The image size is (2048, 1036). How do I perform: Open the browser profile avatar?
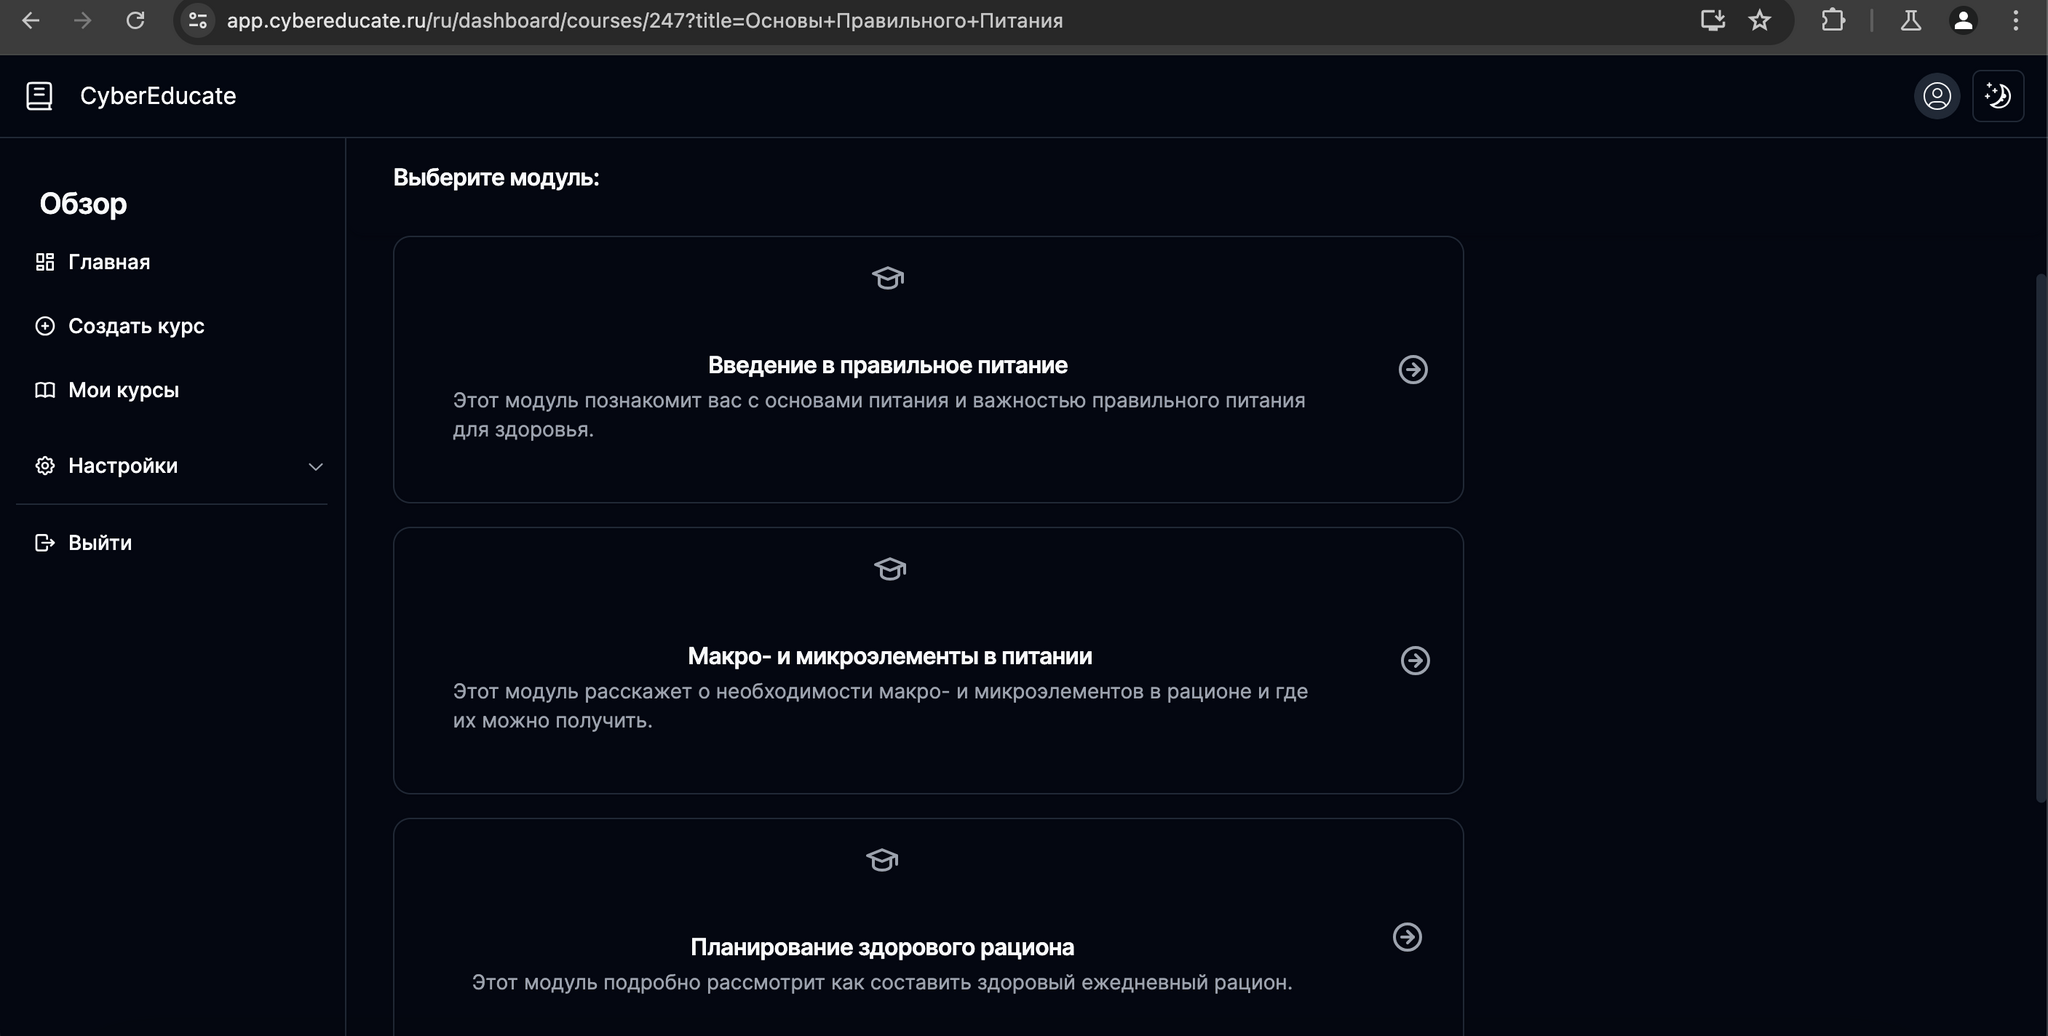(1963, 20)
